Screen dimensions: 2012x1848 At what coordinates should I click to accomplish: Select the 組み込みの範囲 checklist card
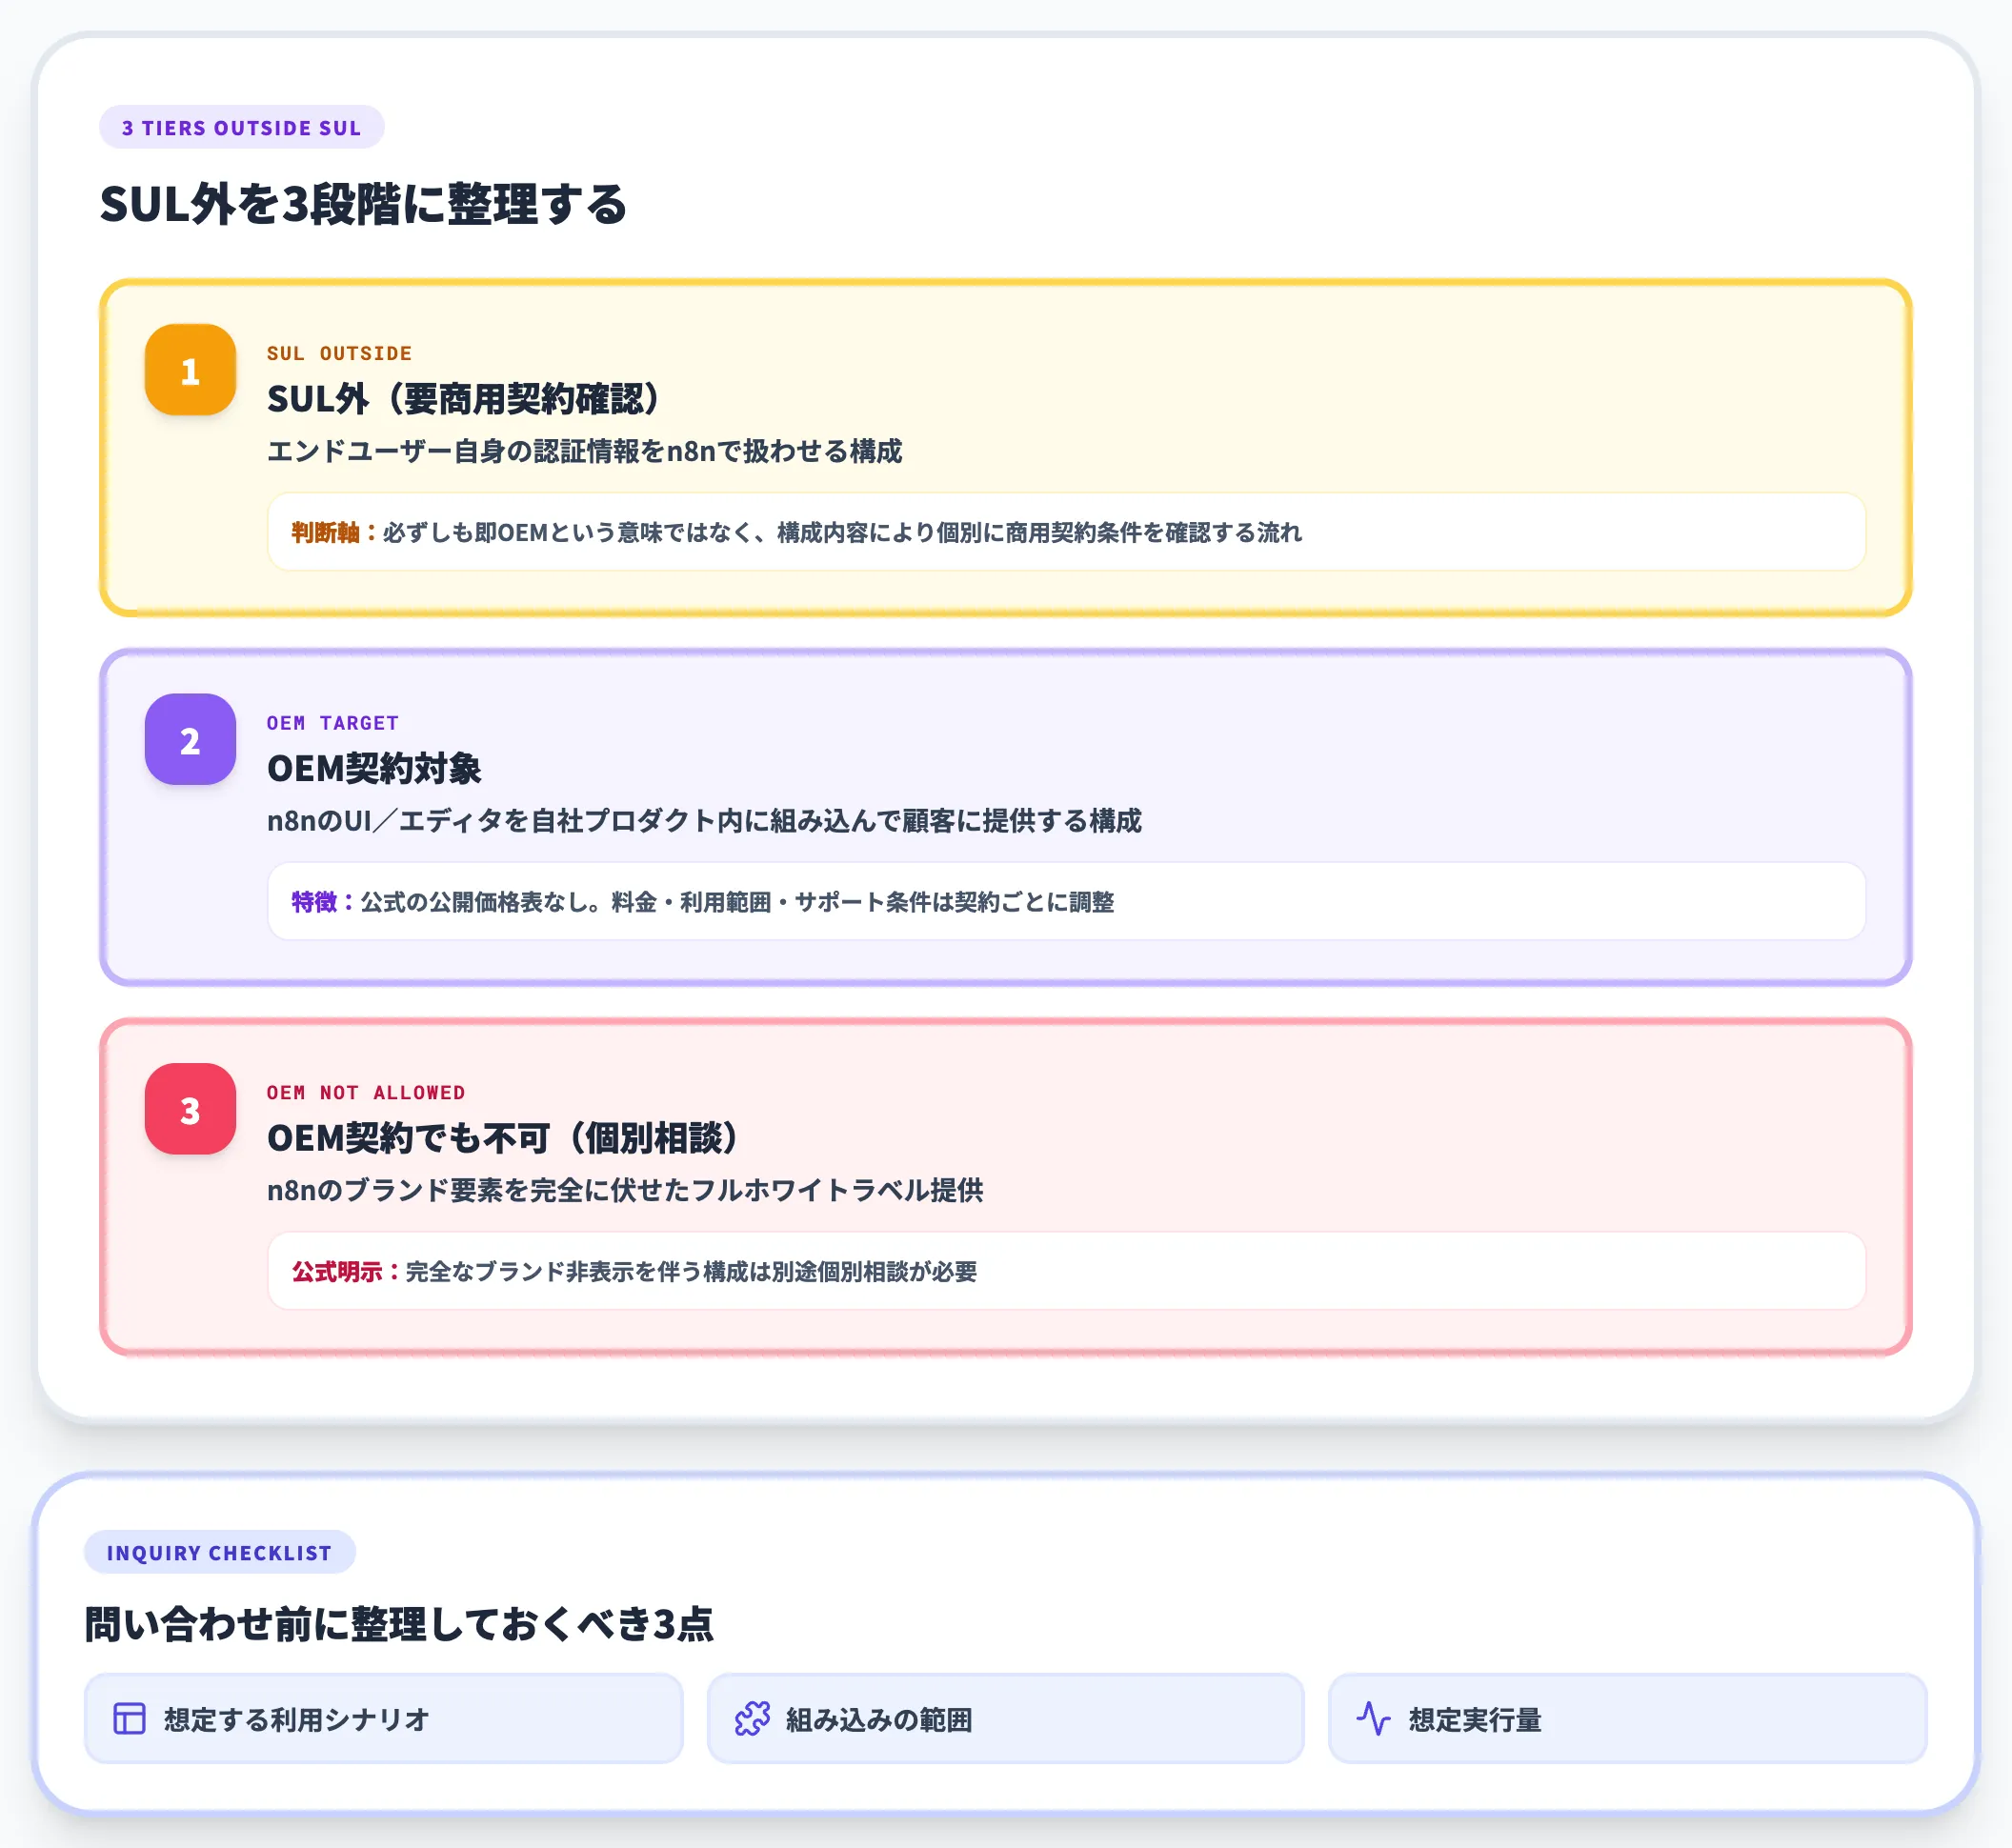(1006, 1719)
